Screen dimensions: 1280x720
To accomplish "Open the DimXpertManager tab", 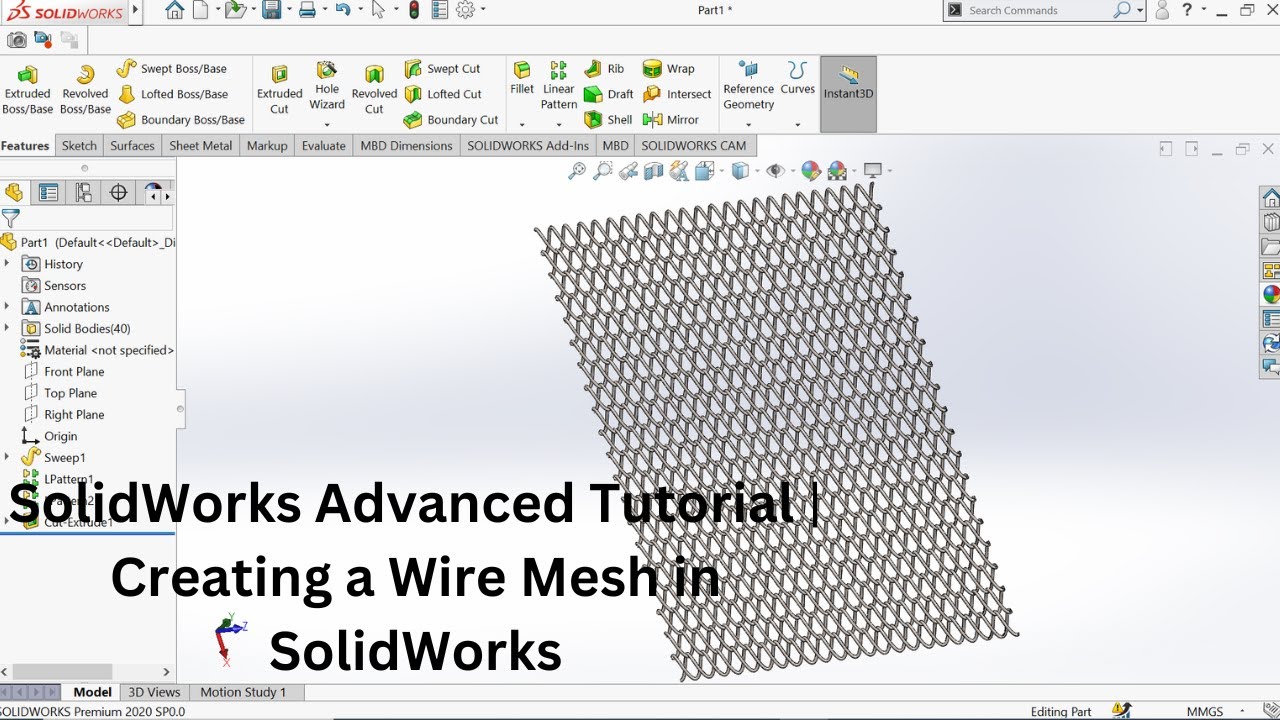I will tap(118, 193).
